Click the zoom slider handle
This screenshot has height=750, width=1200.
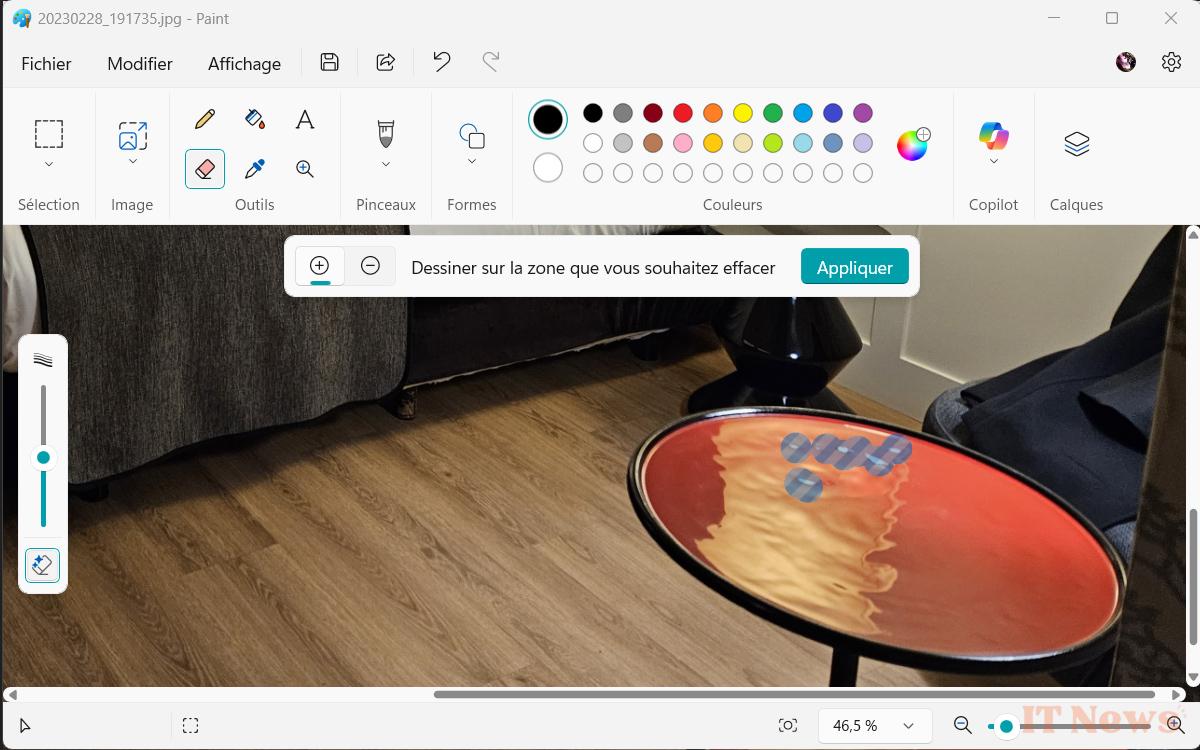point(1006,726)
